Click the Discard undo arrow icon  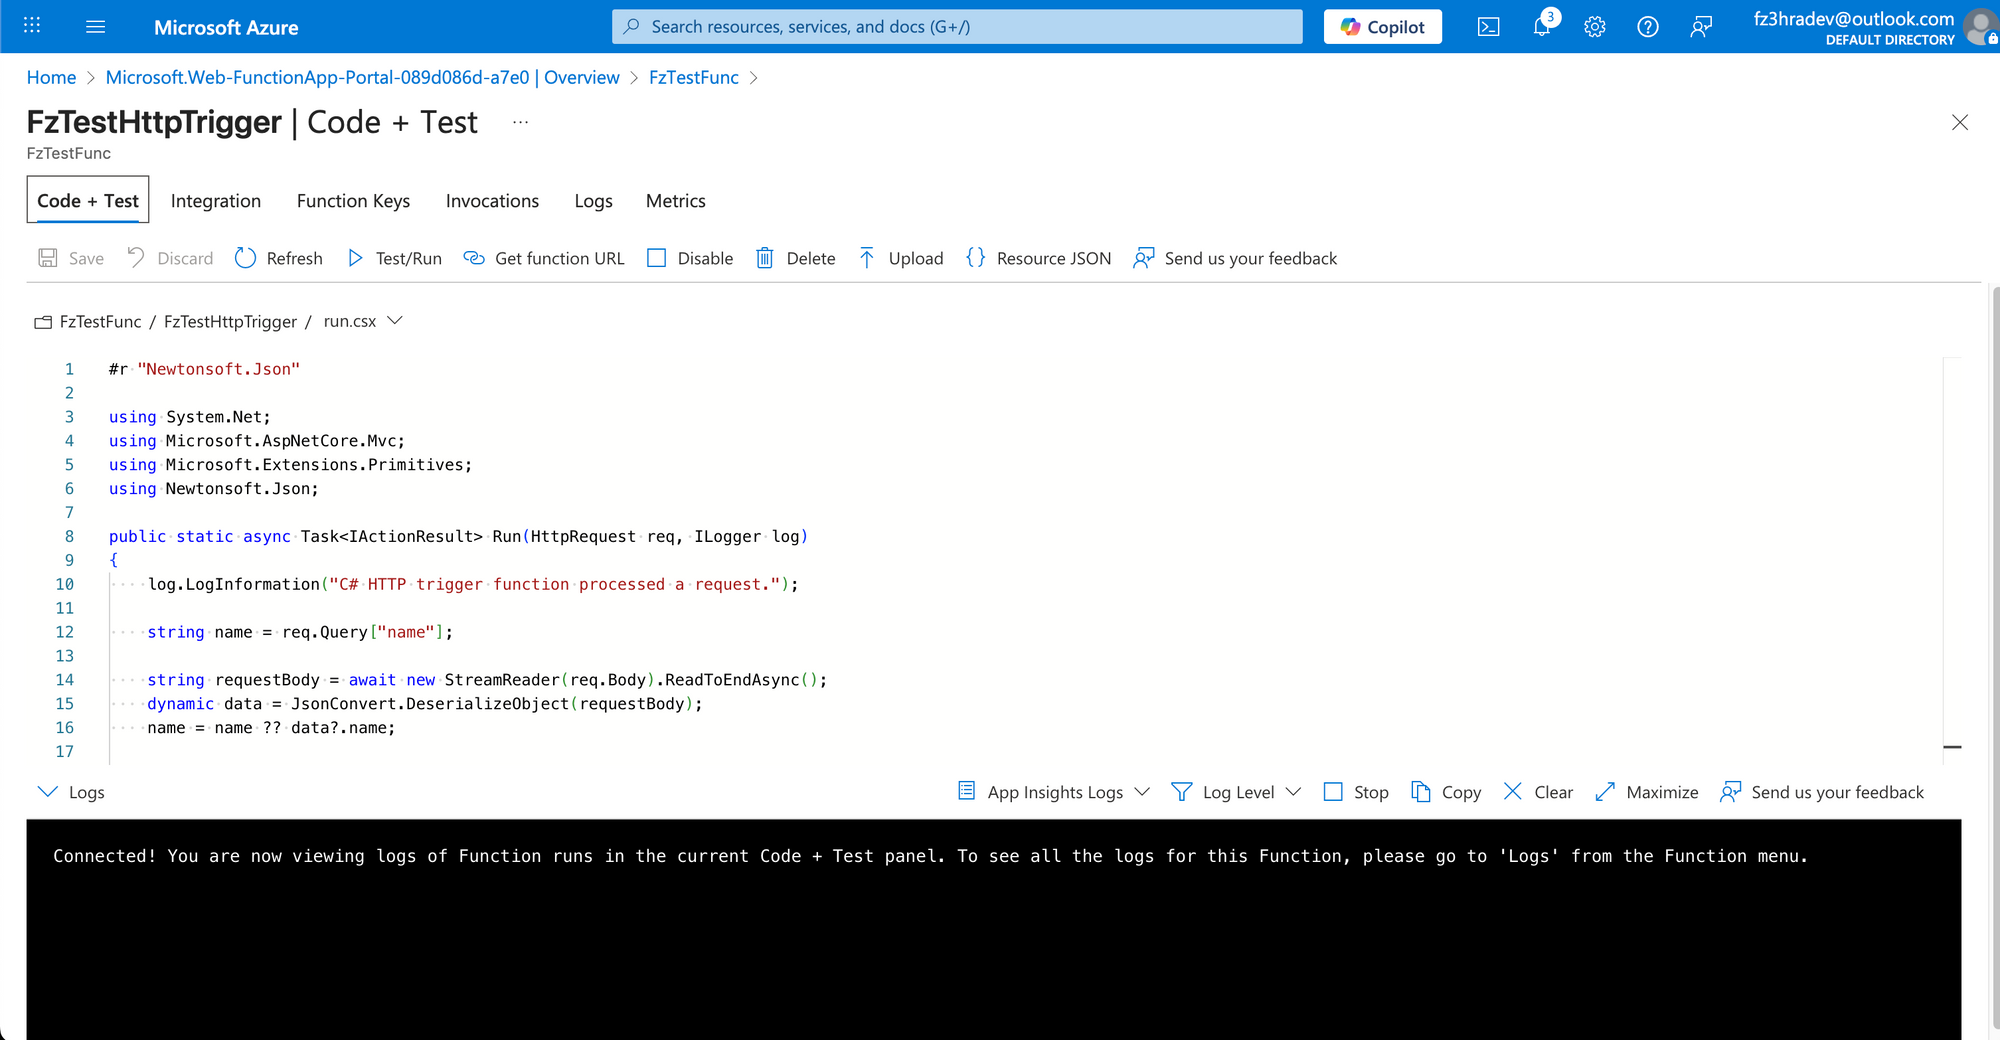coord(136,258)
